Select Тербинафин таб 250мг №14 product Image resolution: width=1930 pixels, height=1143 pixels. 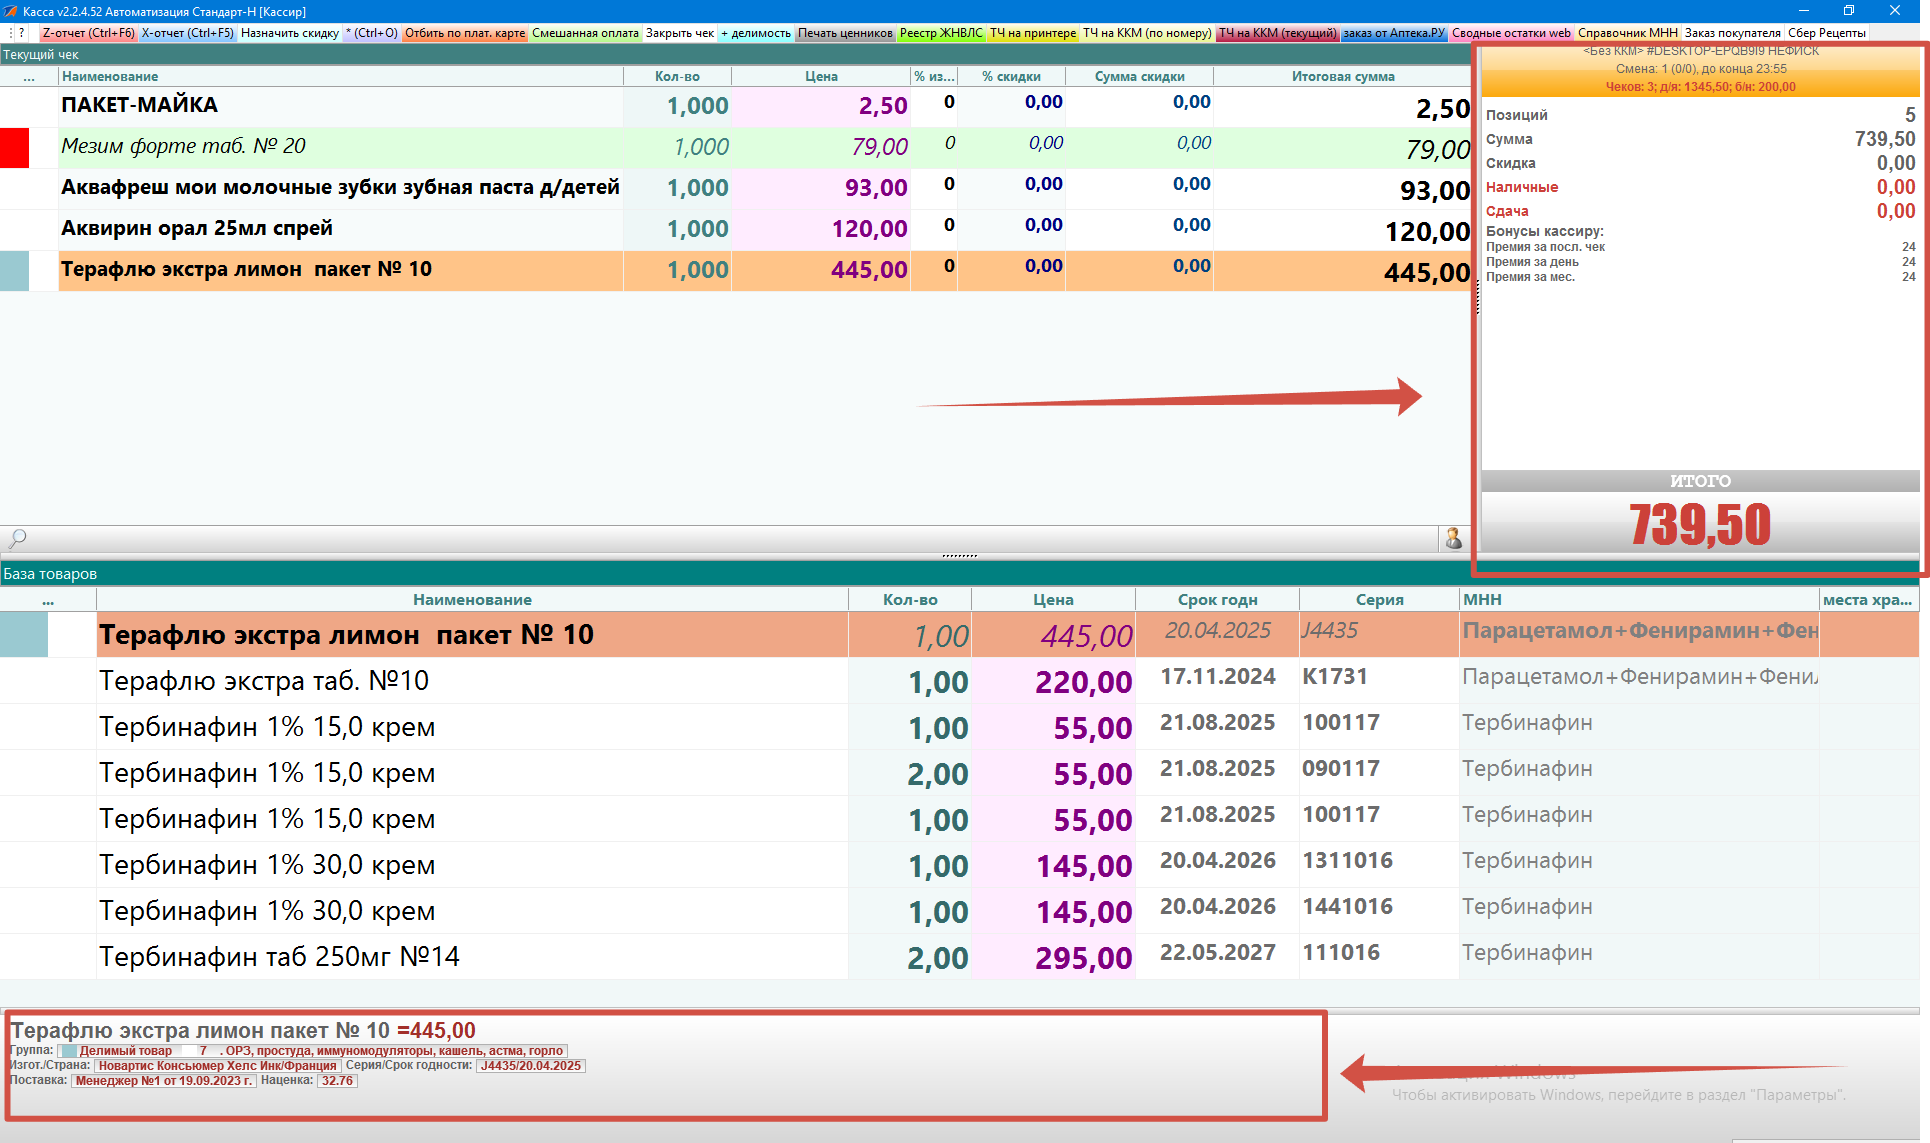coord(959,957)
